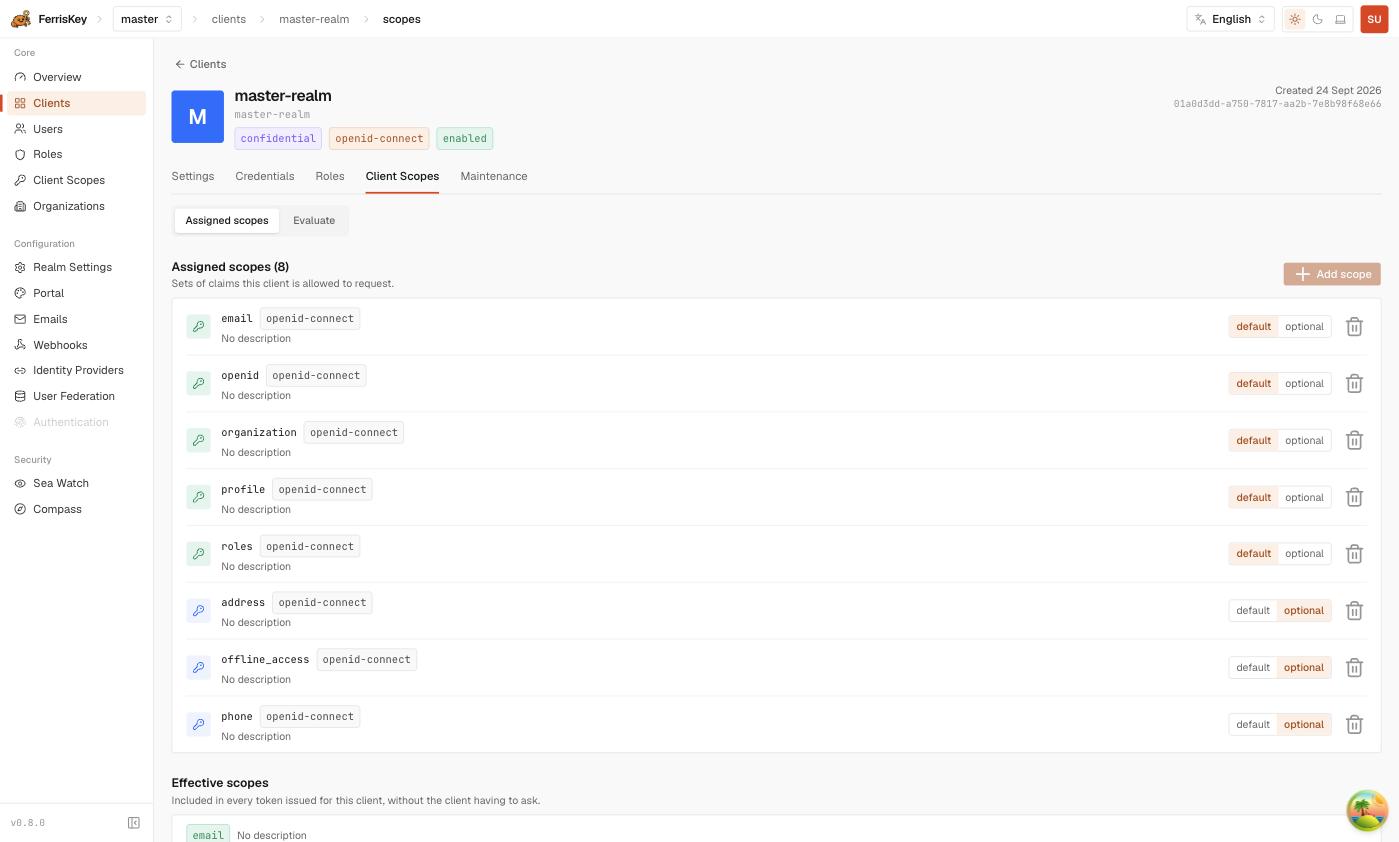Set roles scope to optional

coord(1304,554)
